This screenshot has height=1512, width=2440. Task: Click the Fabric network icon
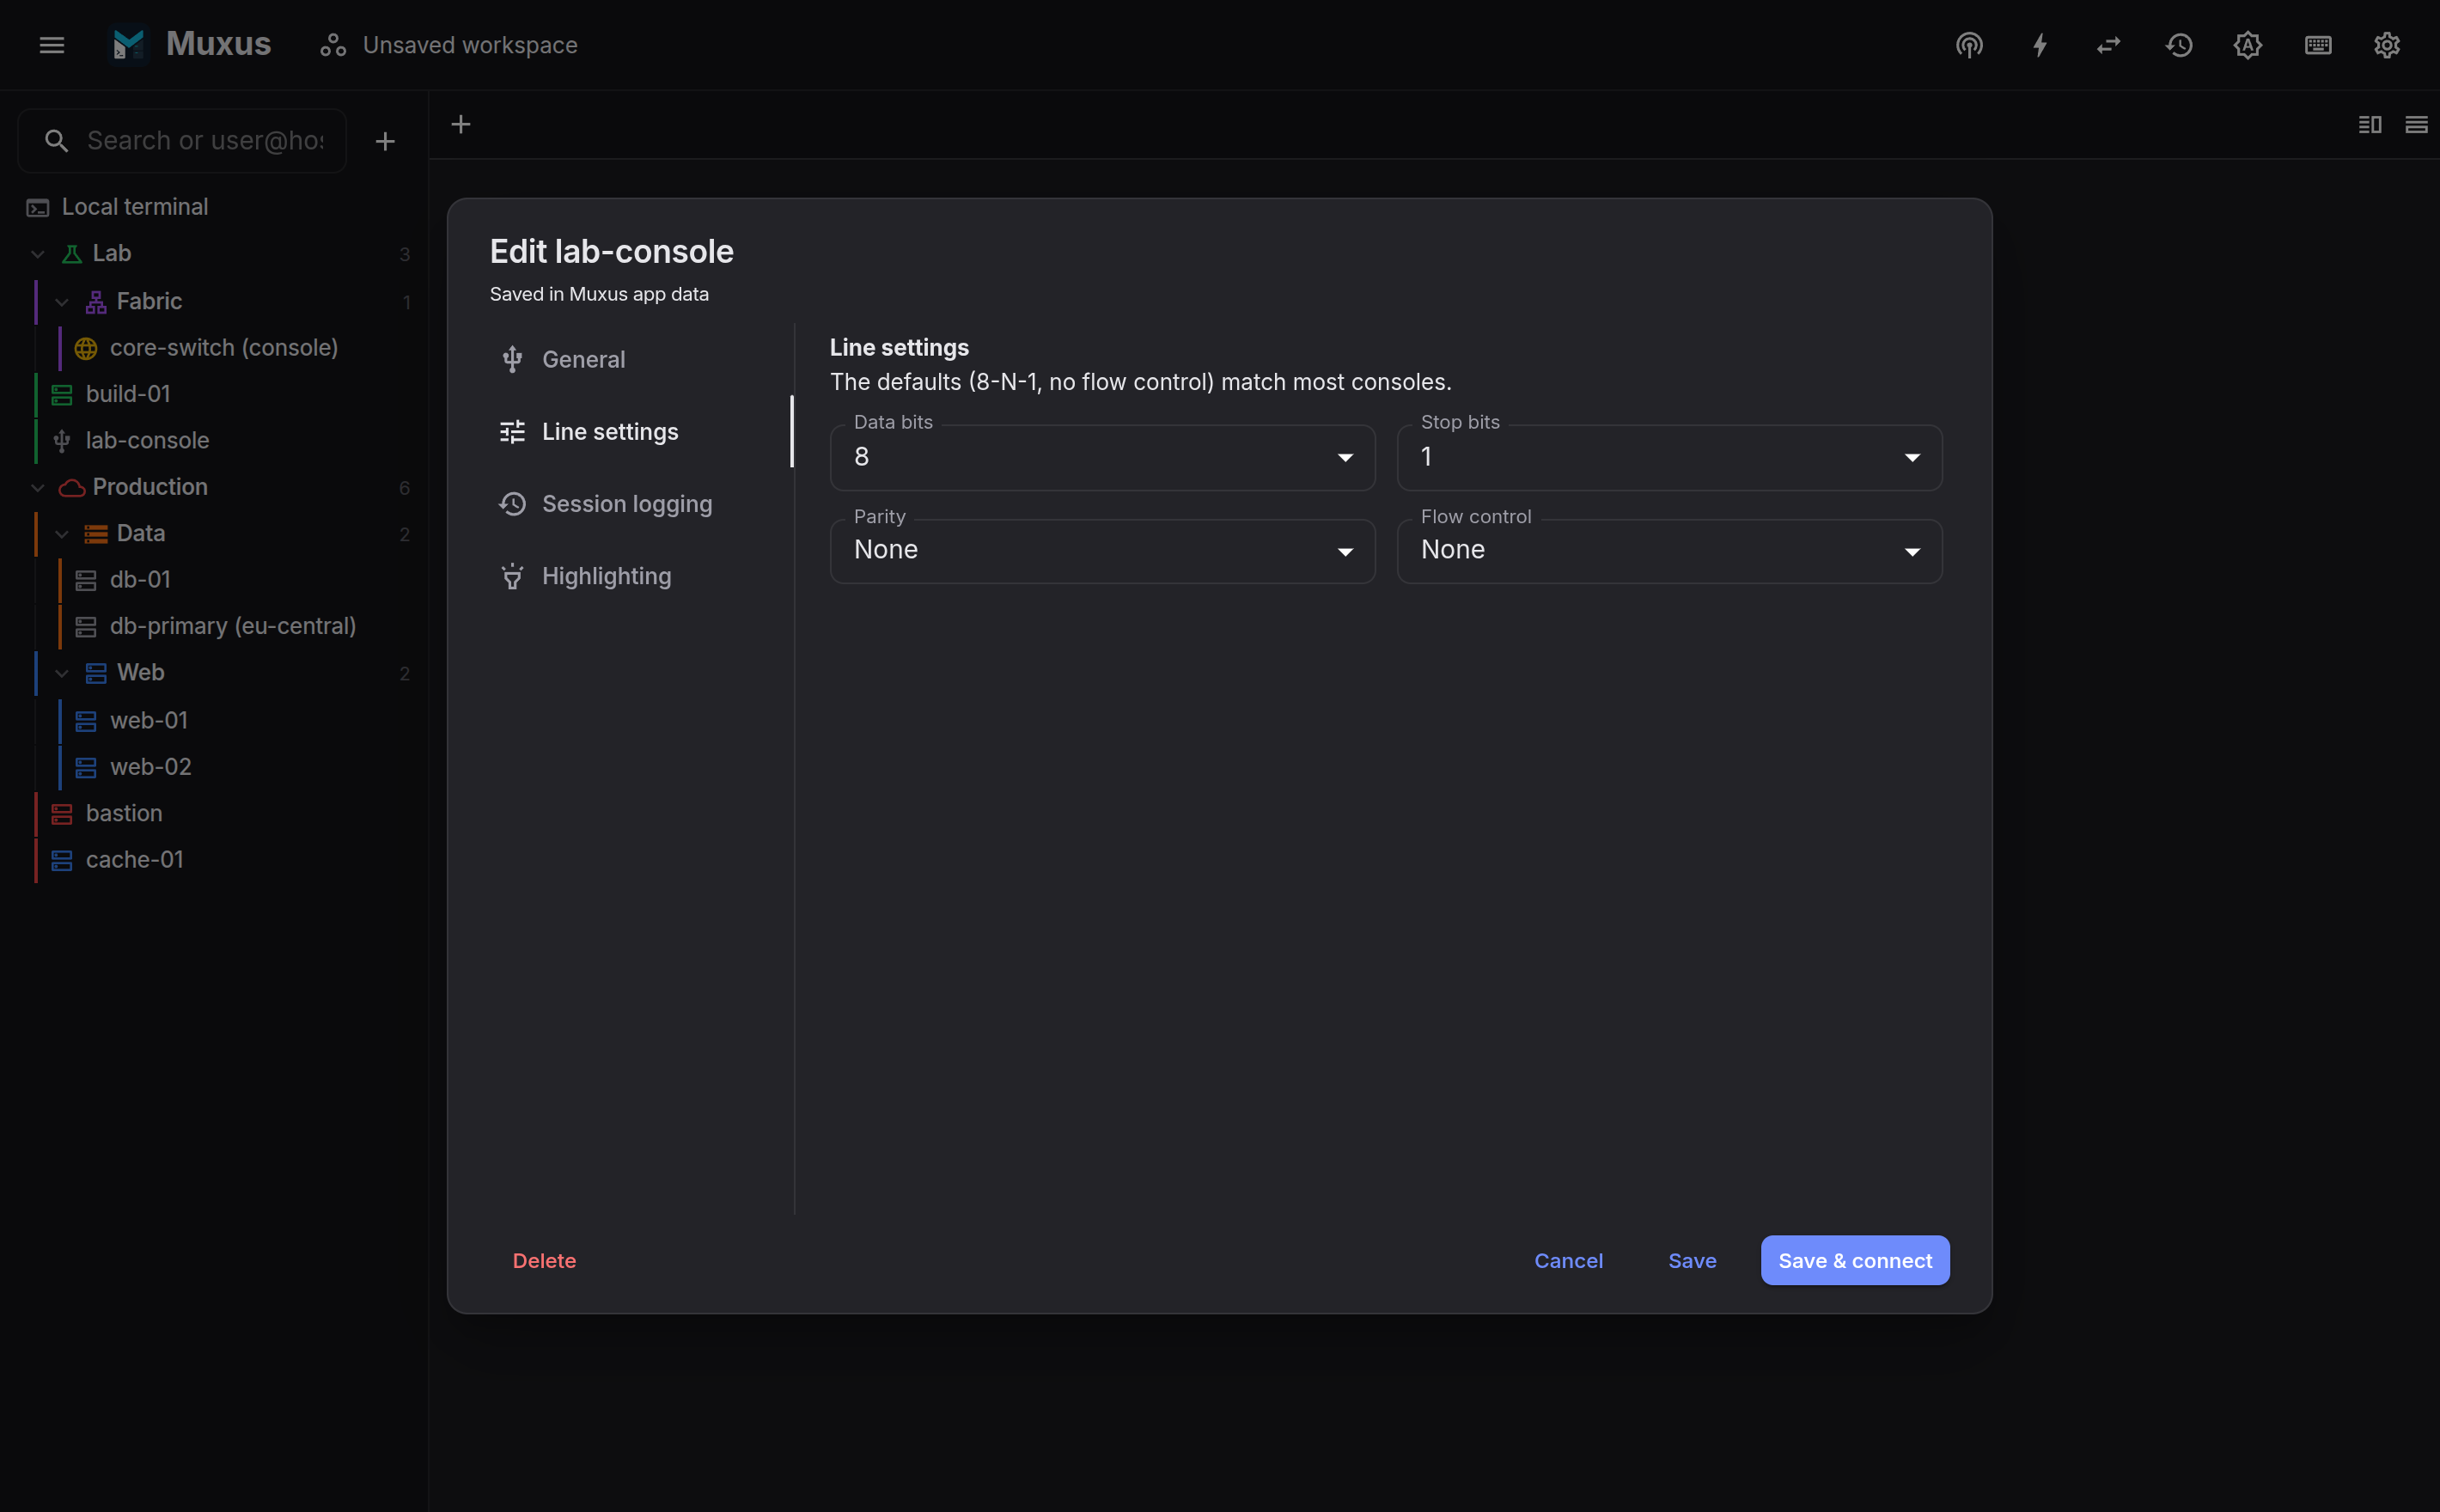(x=96, y=302)
